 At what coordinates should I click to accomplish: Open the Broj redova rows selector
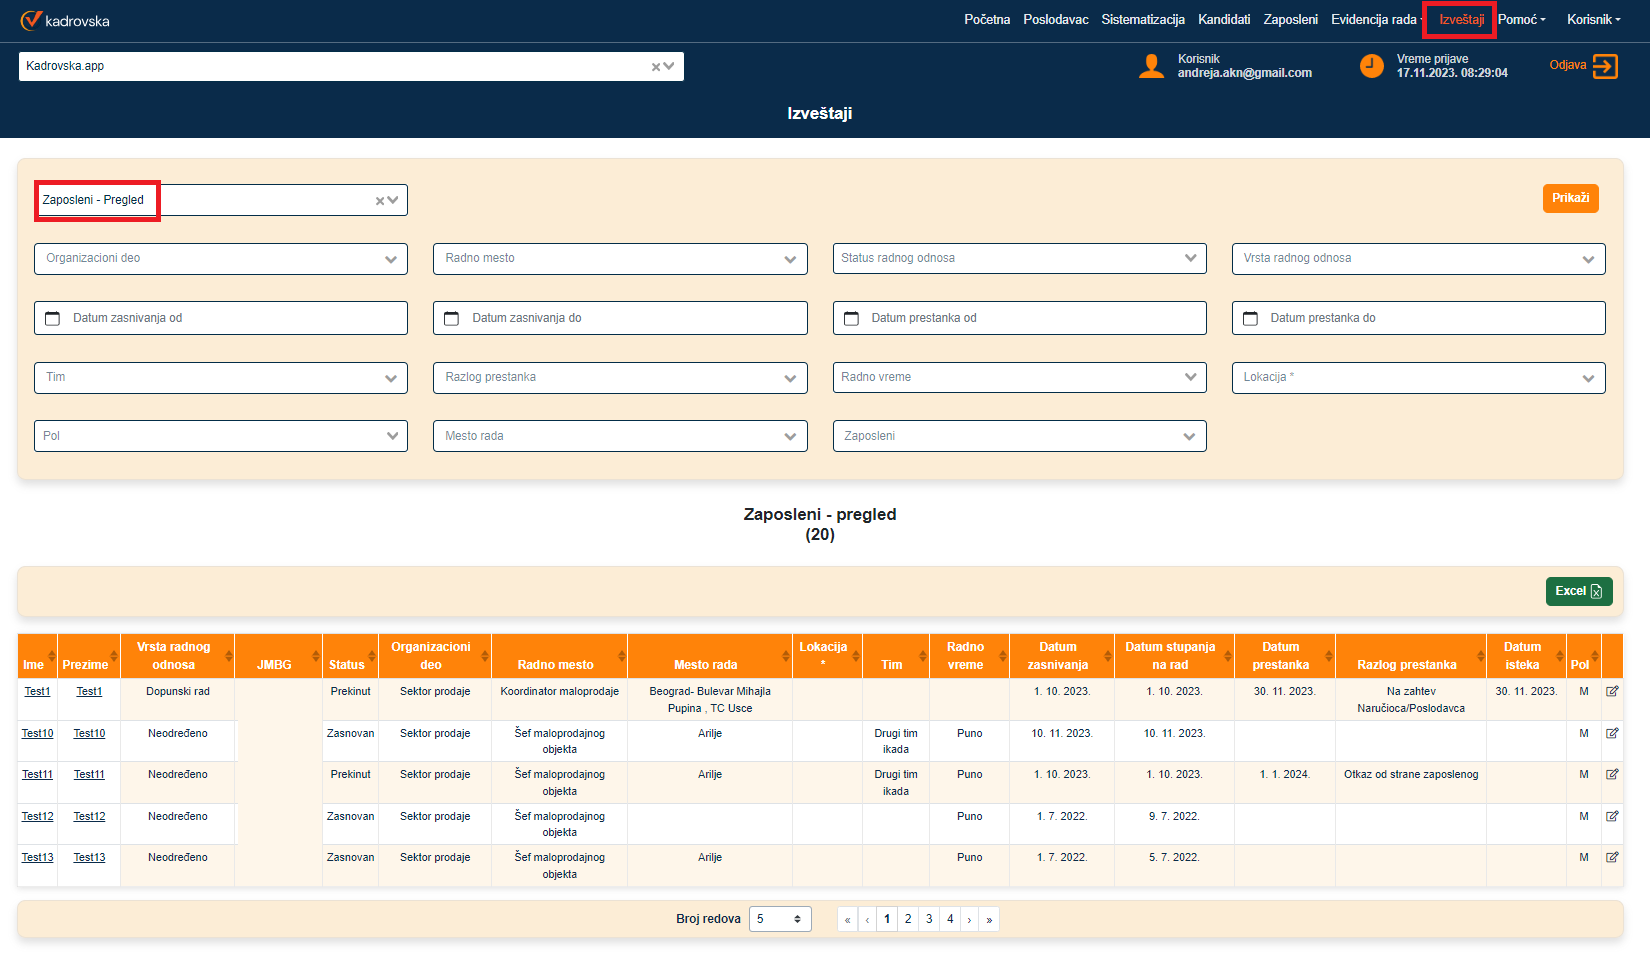click(779, 919)
